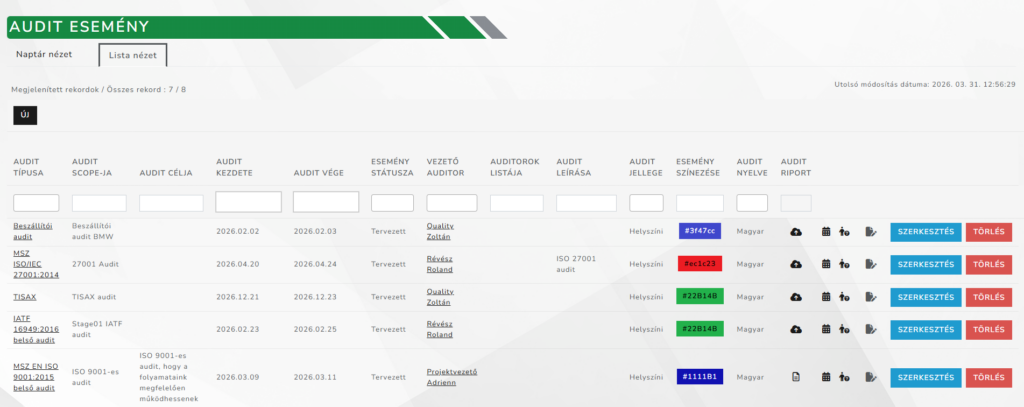Focus the Audit vége filter field
The width and height of the screenshot is (1024, 407).
[326, 202]
